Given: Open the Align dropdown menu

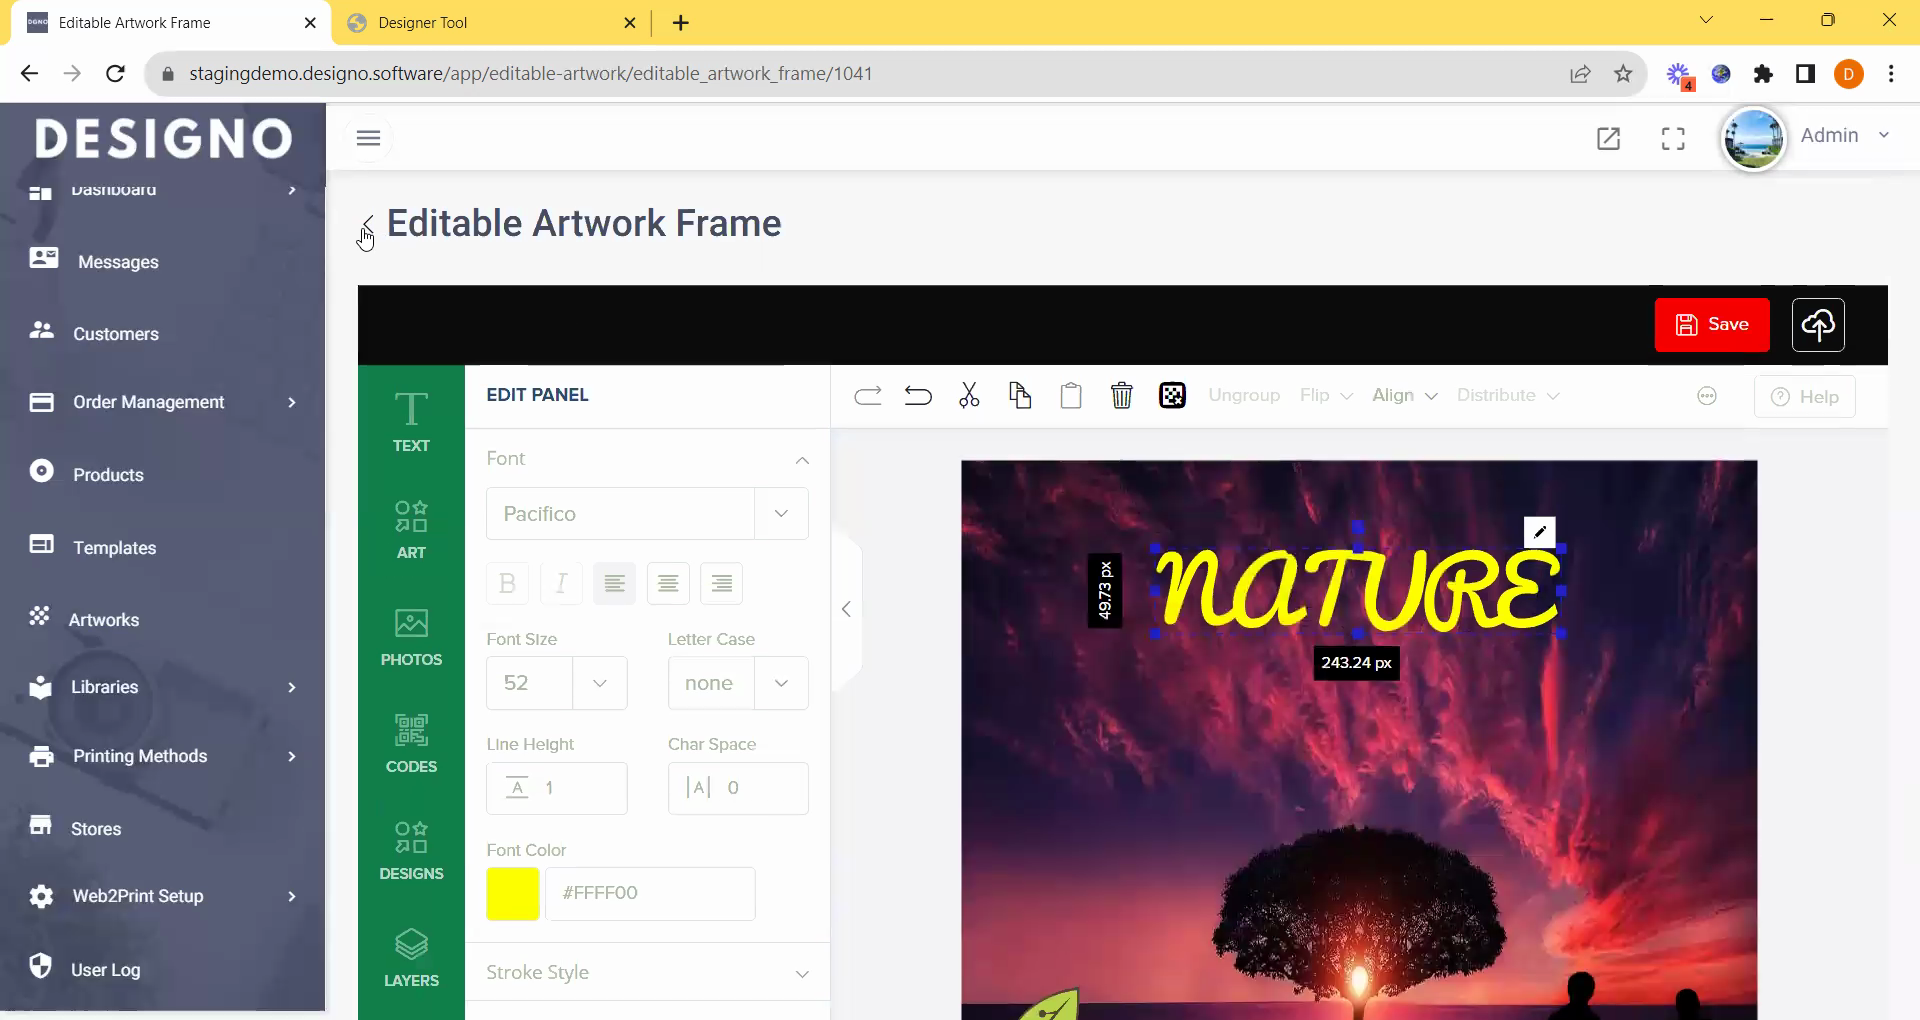Looking at the screenshot, I should [1404, 396].
